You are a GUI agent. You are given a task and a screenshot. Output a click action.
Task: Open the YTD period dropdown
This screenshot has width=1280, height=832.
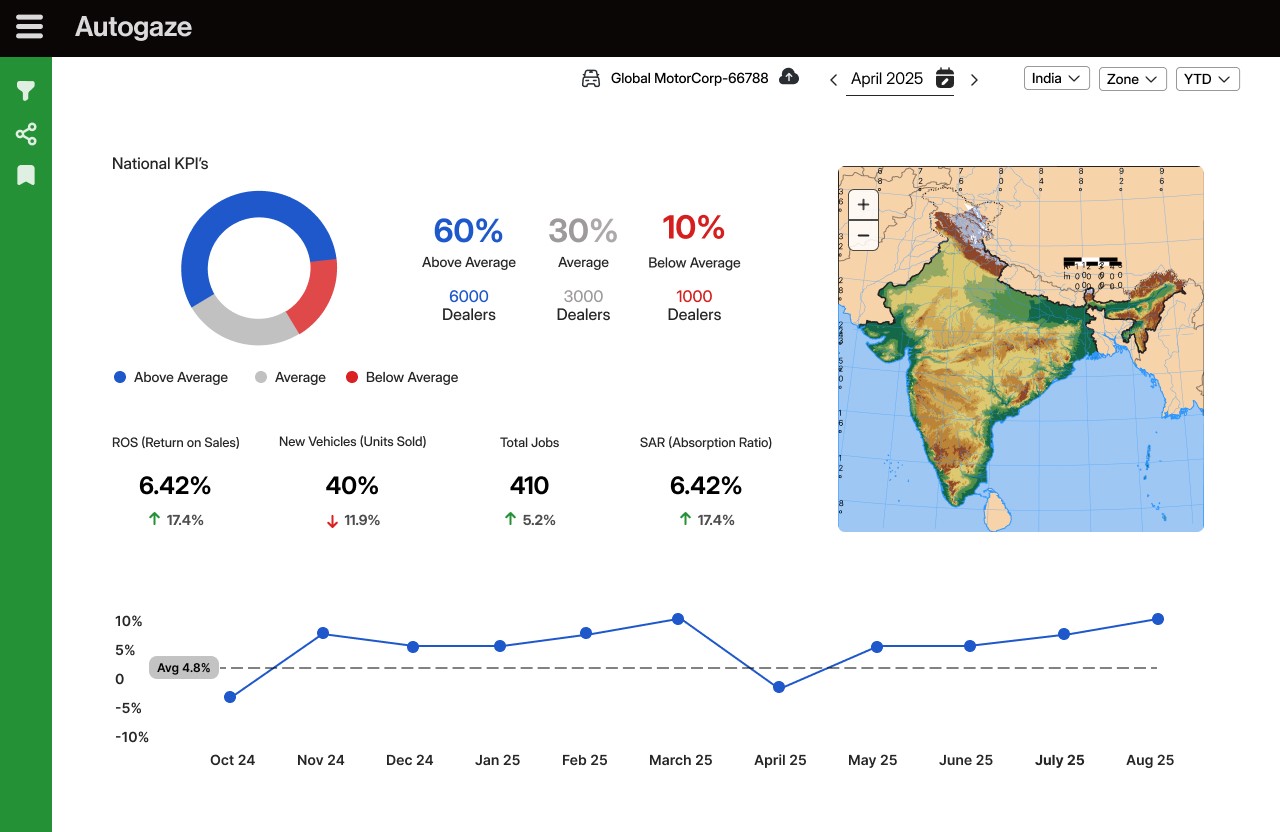(1207, 78)
